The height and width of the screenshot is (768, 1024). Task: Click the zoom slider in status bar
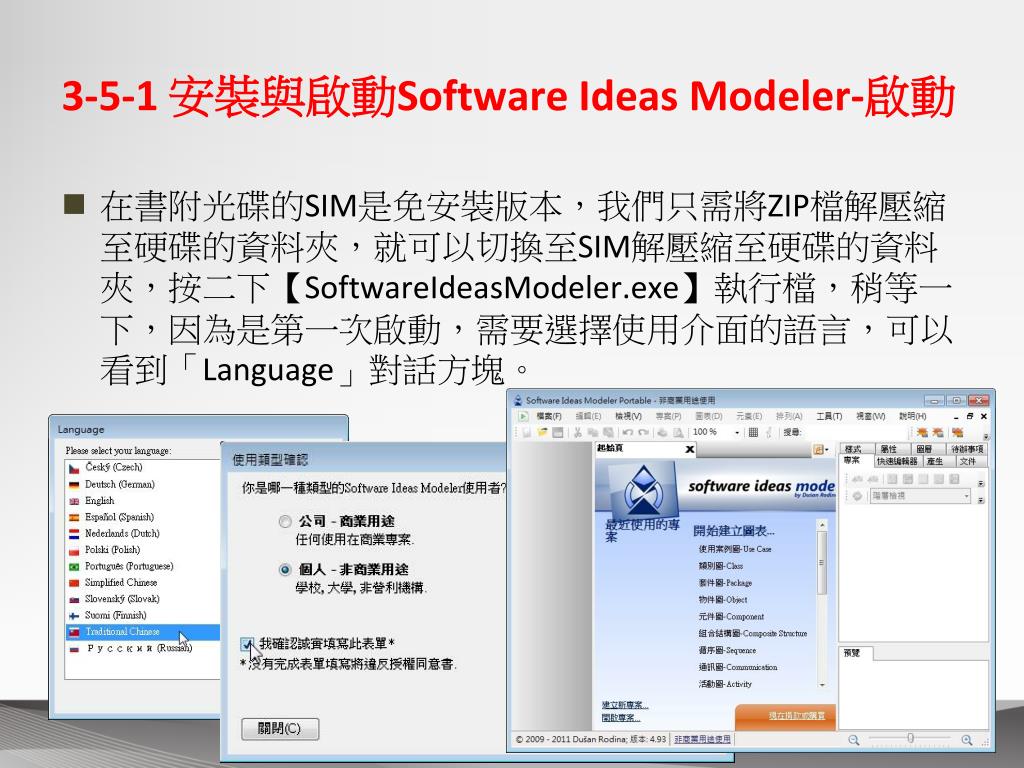(910, 739)
